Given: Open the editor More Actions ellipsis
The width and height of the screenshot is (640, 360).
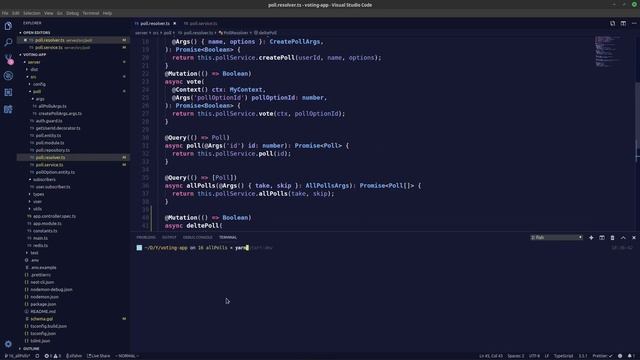Looking at the screenshot, I should [634, 23].
